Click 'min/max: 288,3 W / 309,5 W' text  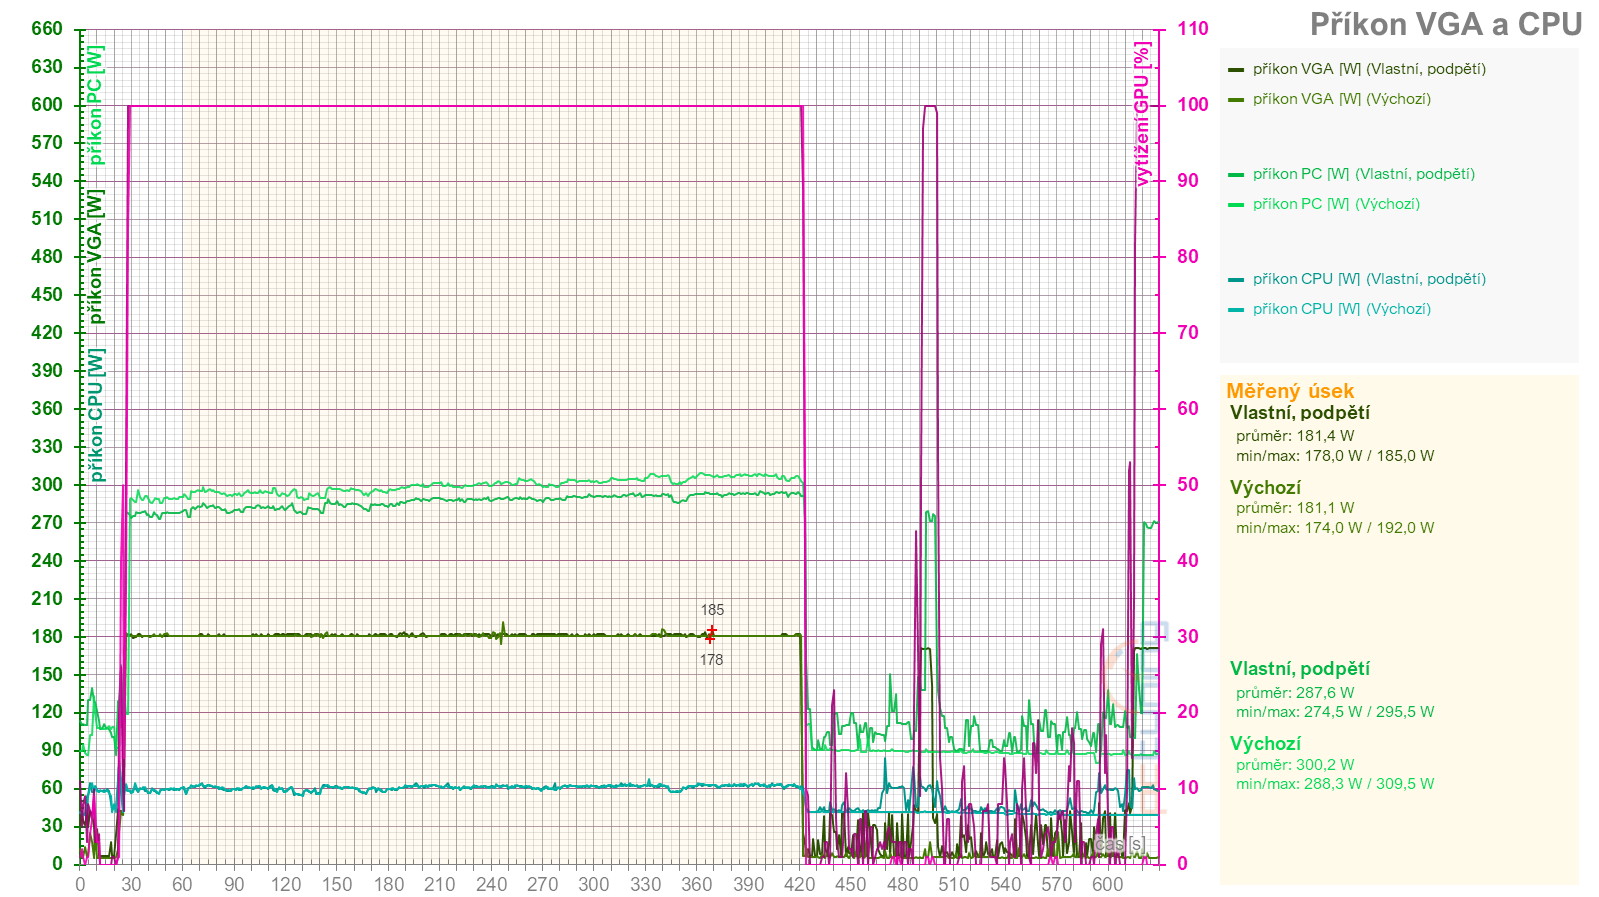1335,784
